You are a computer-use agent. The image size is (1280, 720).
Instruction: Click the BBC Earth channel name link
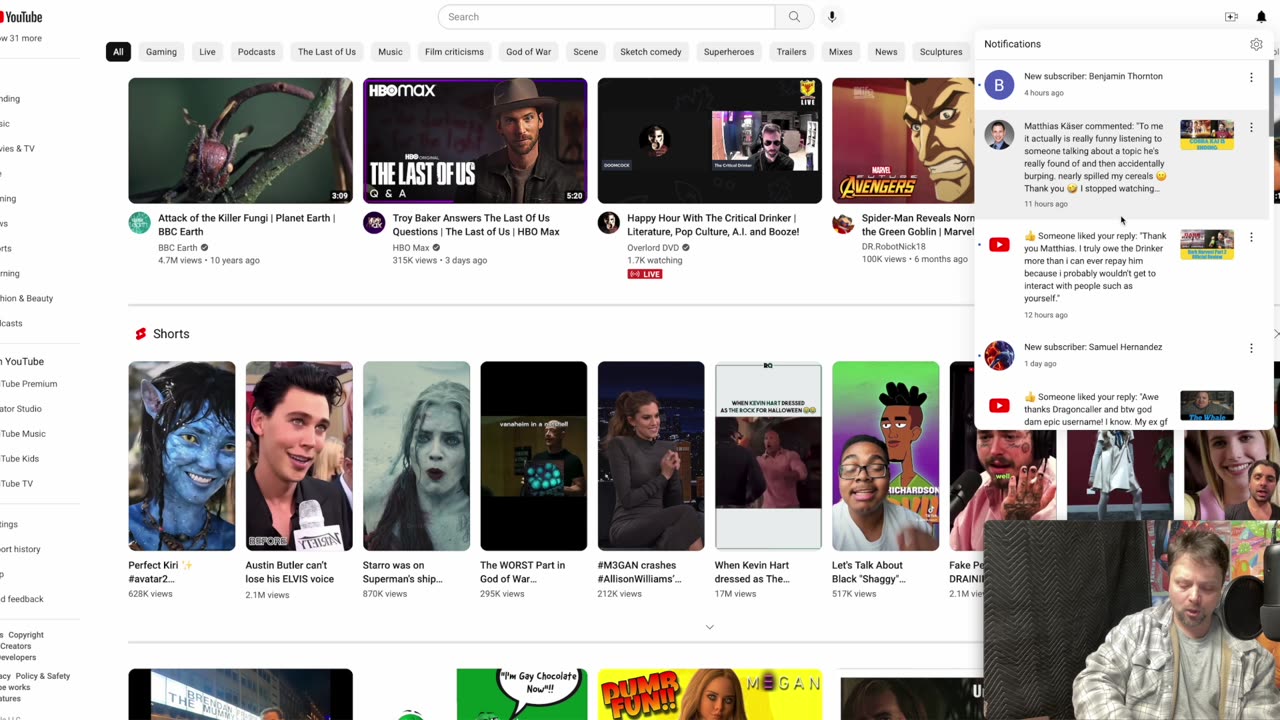178,248
